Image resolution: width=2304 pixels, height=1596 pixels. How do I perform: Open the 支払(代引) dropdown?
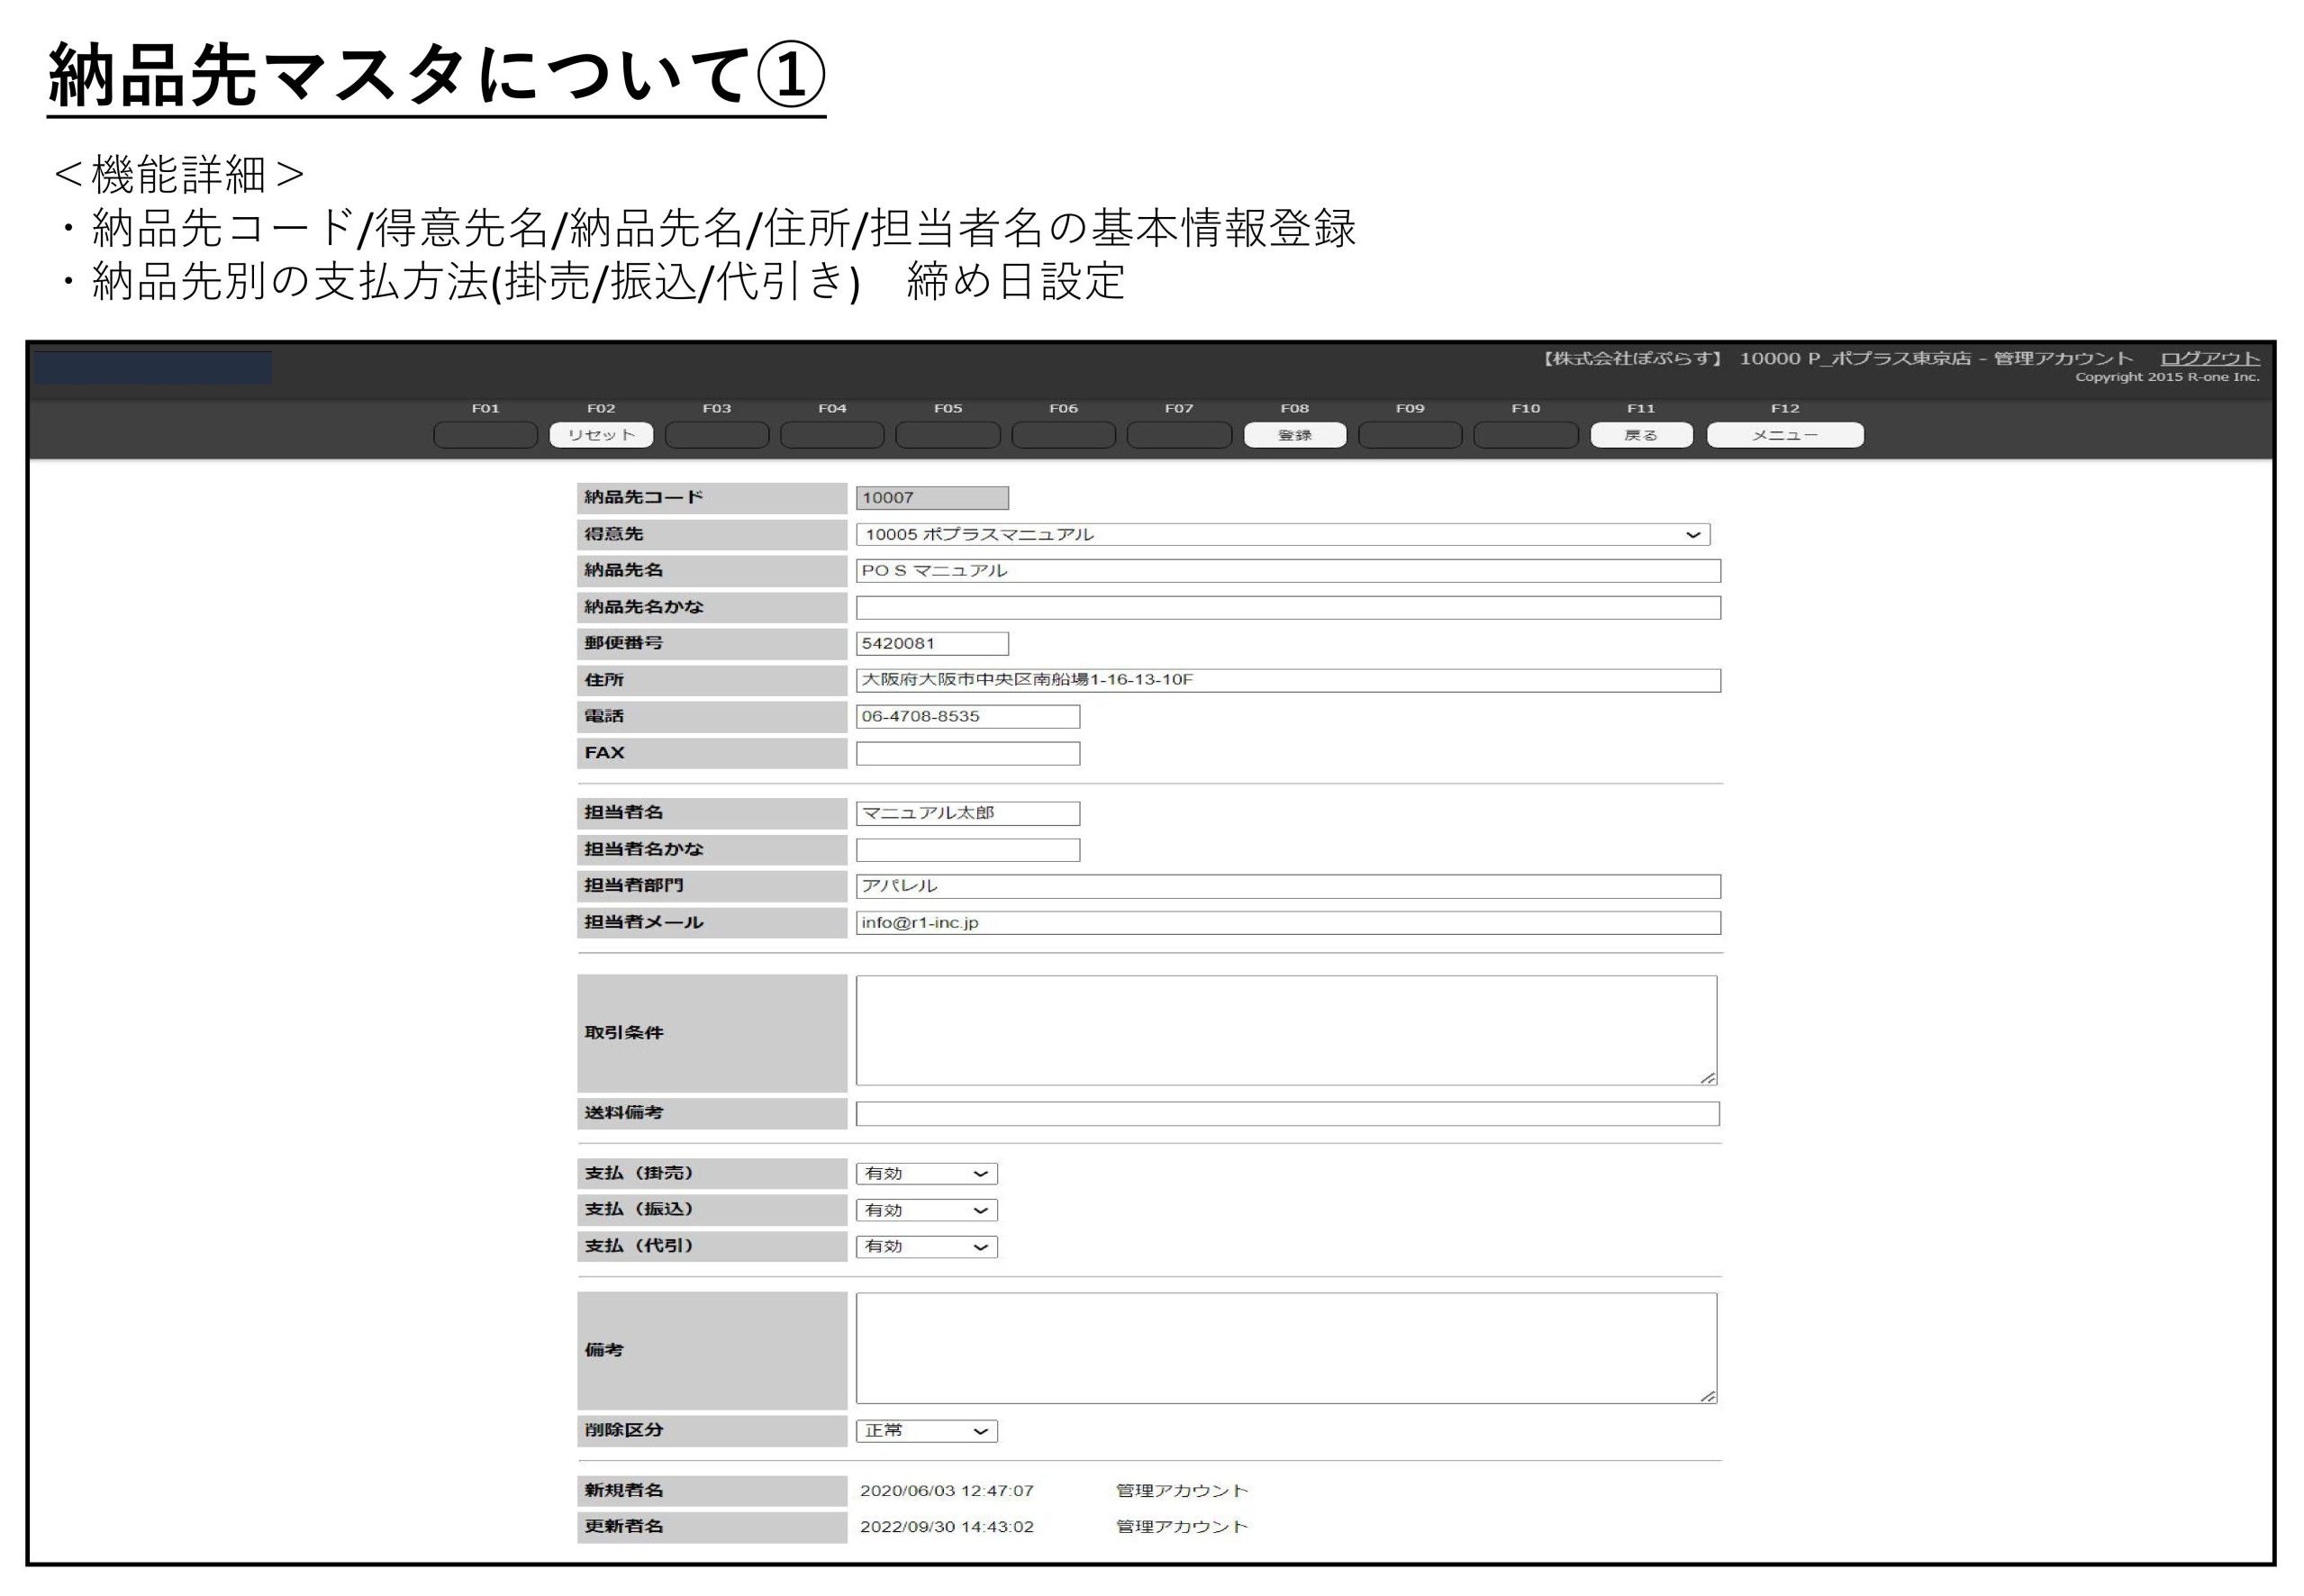click(926, 1247)
